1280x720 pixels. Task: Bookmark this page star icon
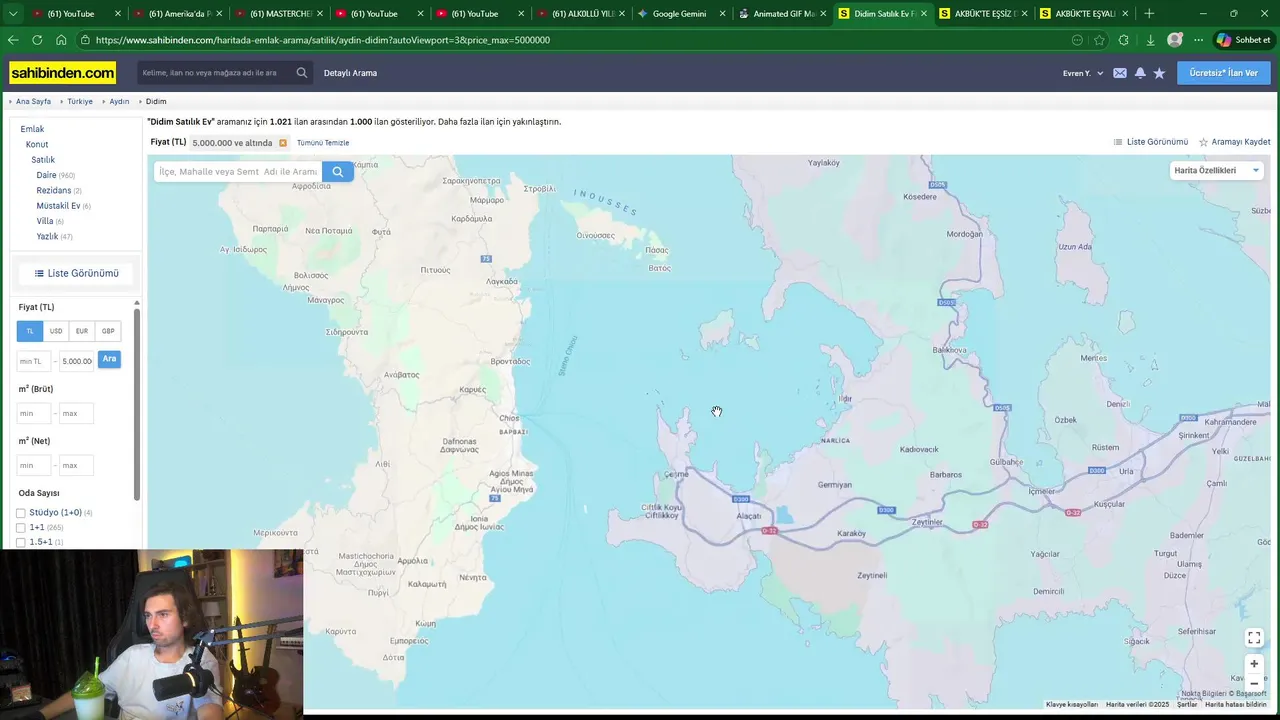point(1100,40)
